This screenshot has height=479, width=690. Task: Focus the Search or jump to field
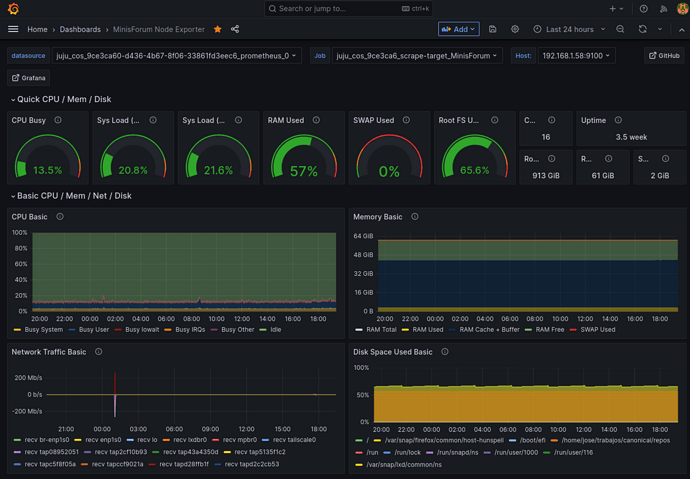pos(349,8)
